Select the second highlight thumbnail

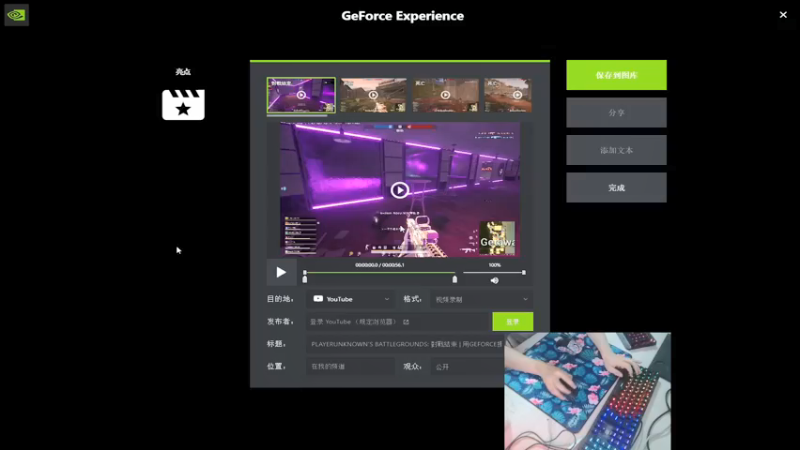tap(373, 95)
